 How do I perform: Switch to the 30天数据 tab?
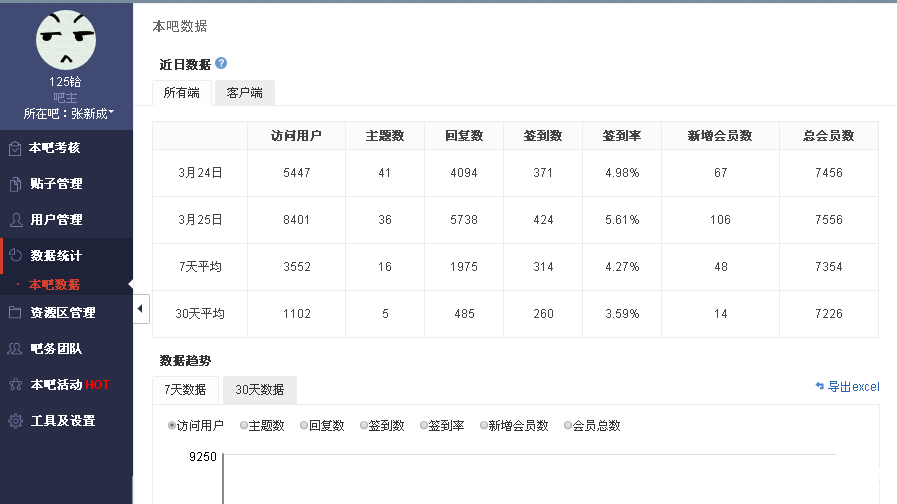point(259,390)
